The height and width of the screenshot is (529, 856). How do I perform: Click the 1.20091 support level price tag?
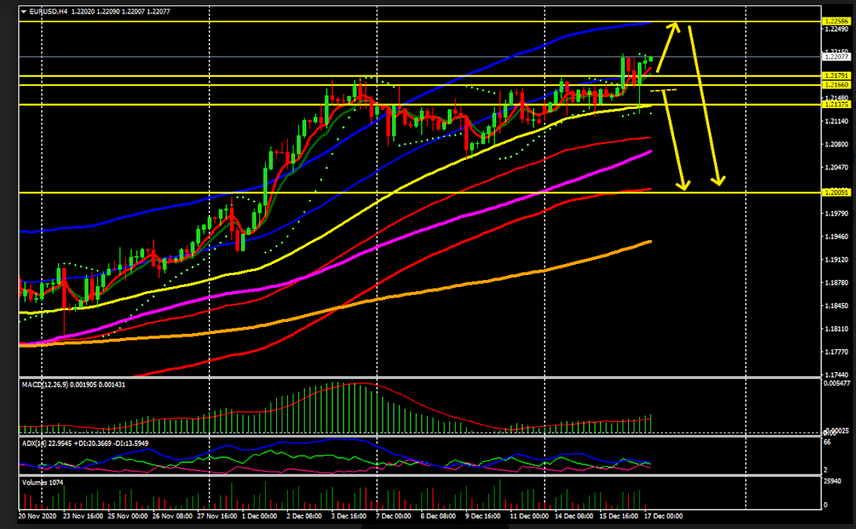pos(835,192)
